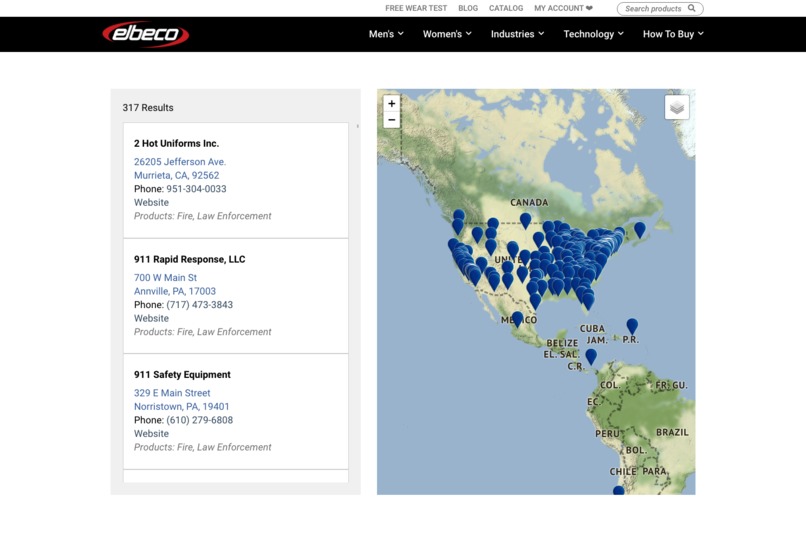Click the map pin under the CANADA label
The height and width of the screenshot is (536, 806).
click(525, 220)
